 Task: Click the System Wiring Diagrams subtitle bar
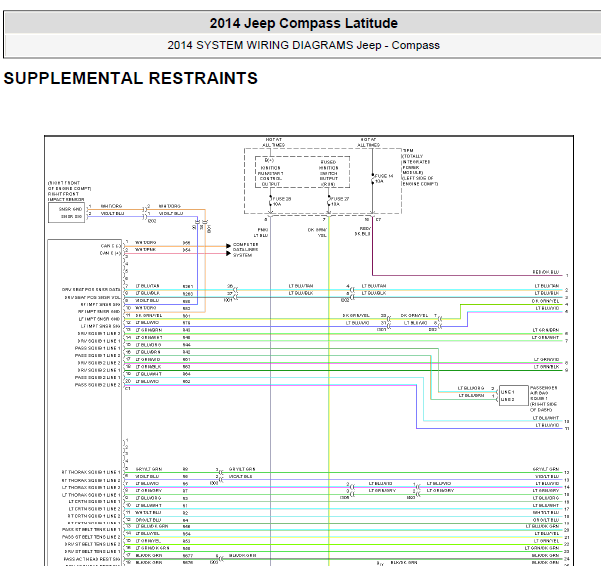click(304, 45)
